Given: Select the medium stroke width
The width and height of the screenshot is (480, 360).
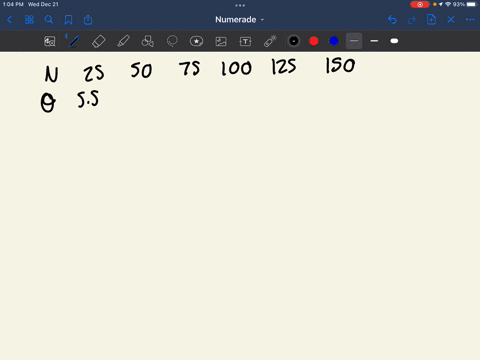Looking at the screenshot, I should click(374, 41).
